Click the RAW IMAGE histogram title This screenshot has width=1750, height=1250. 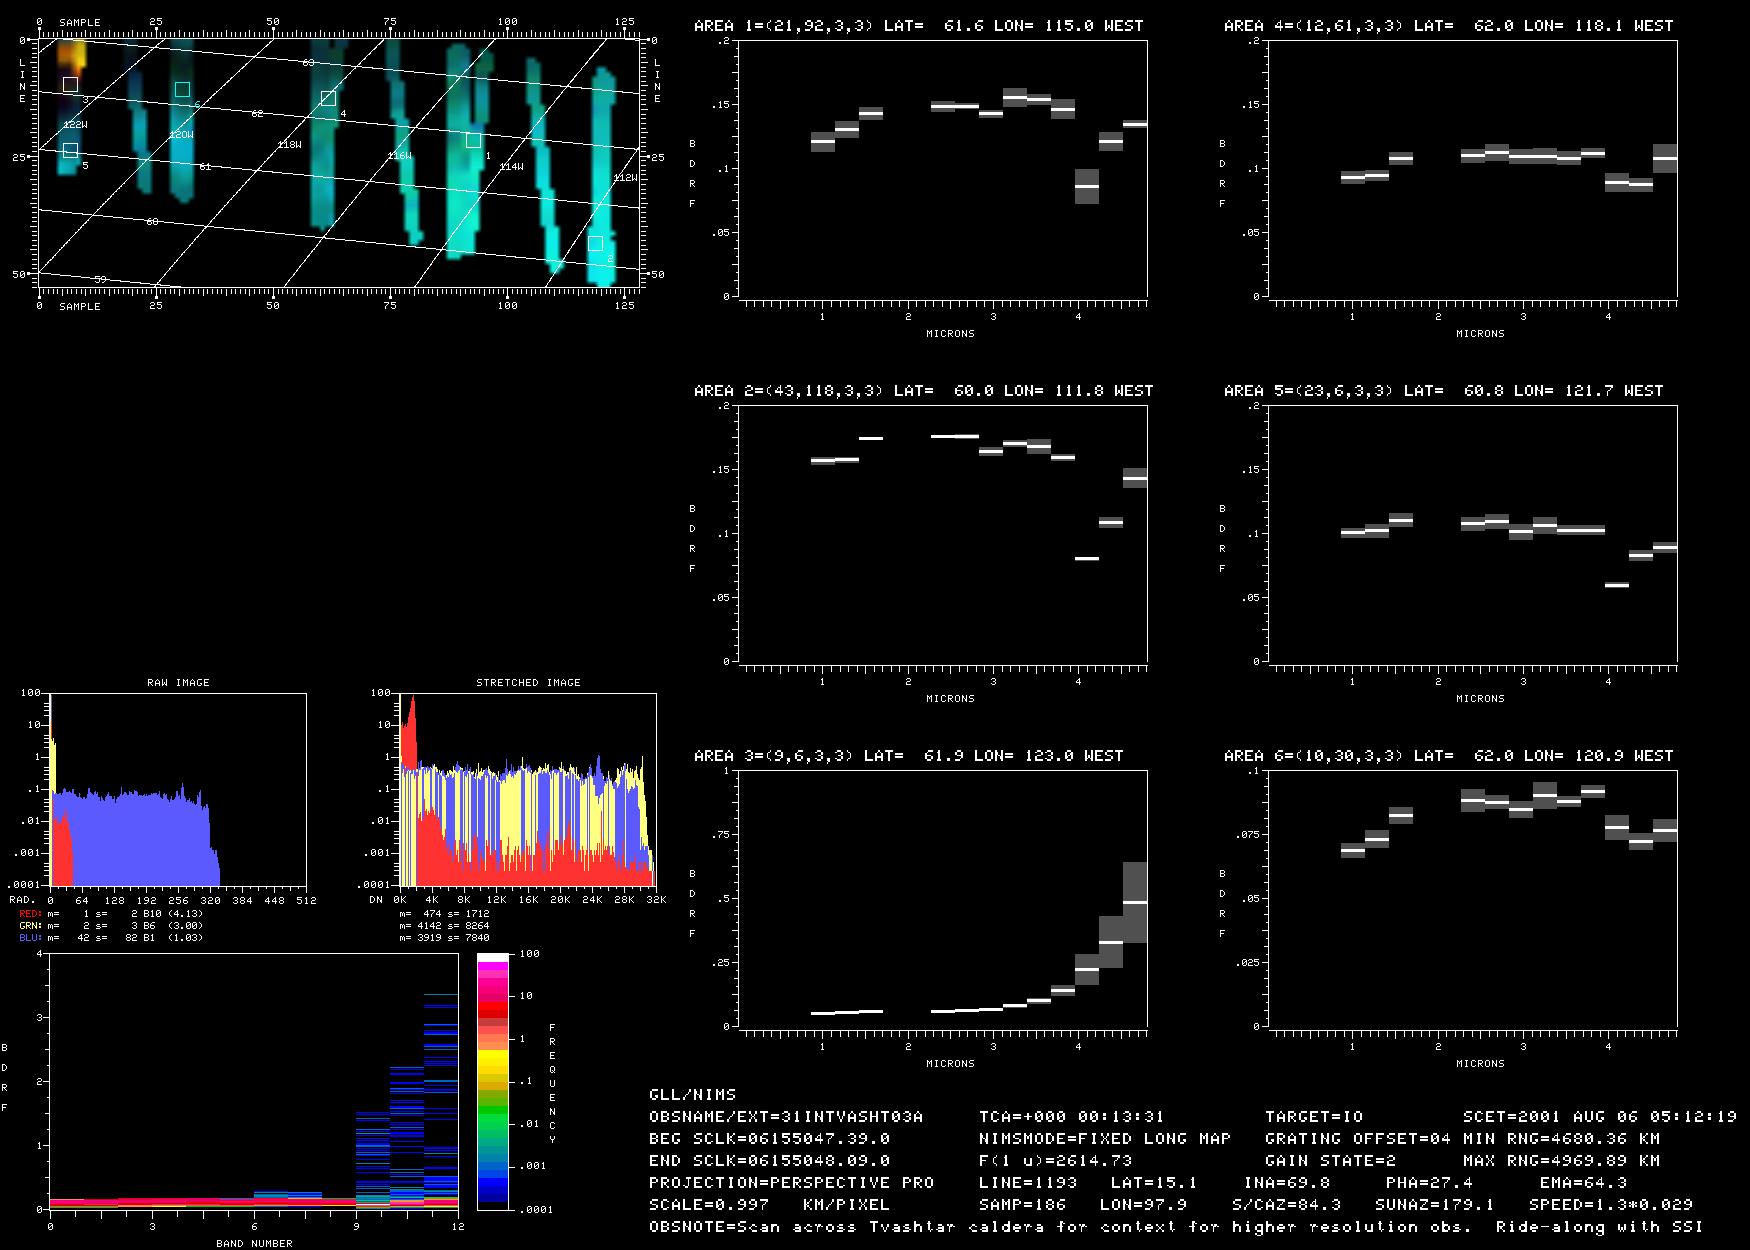pos(178,683)
